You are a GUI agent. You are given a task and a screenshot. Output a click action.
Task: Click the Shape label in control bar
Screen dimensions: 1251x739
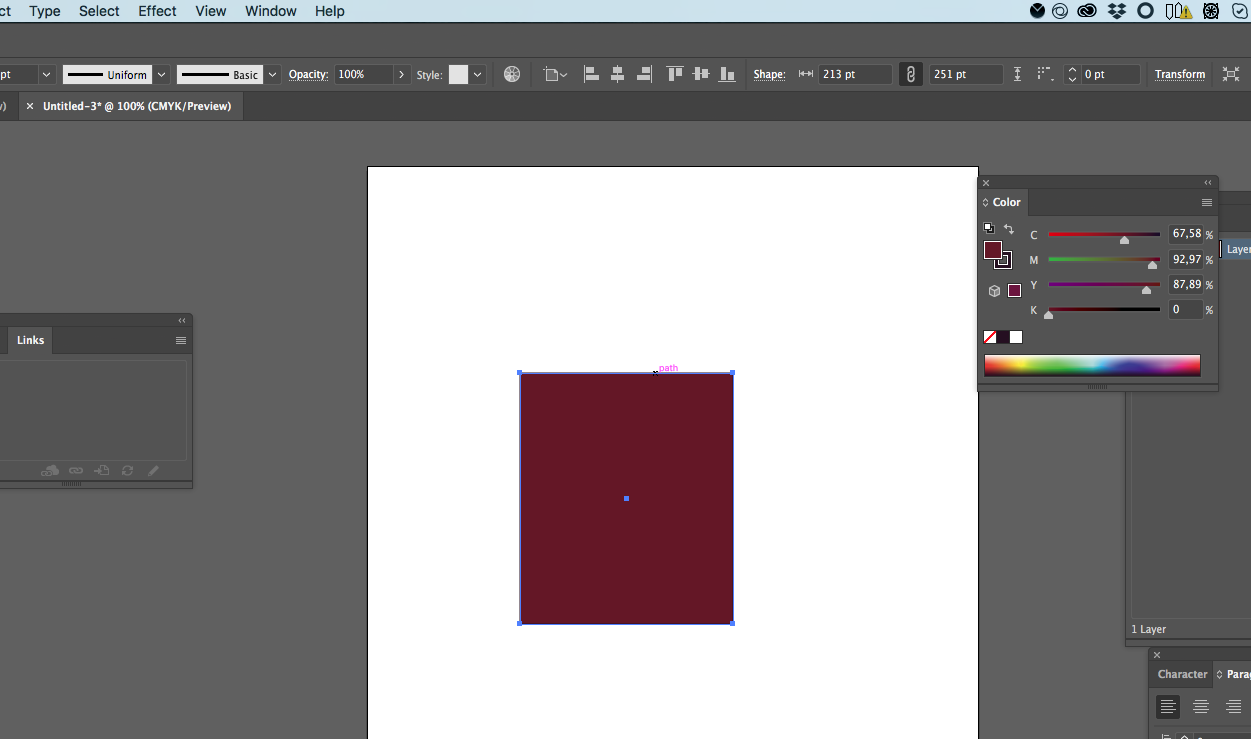(769, 74)
